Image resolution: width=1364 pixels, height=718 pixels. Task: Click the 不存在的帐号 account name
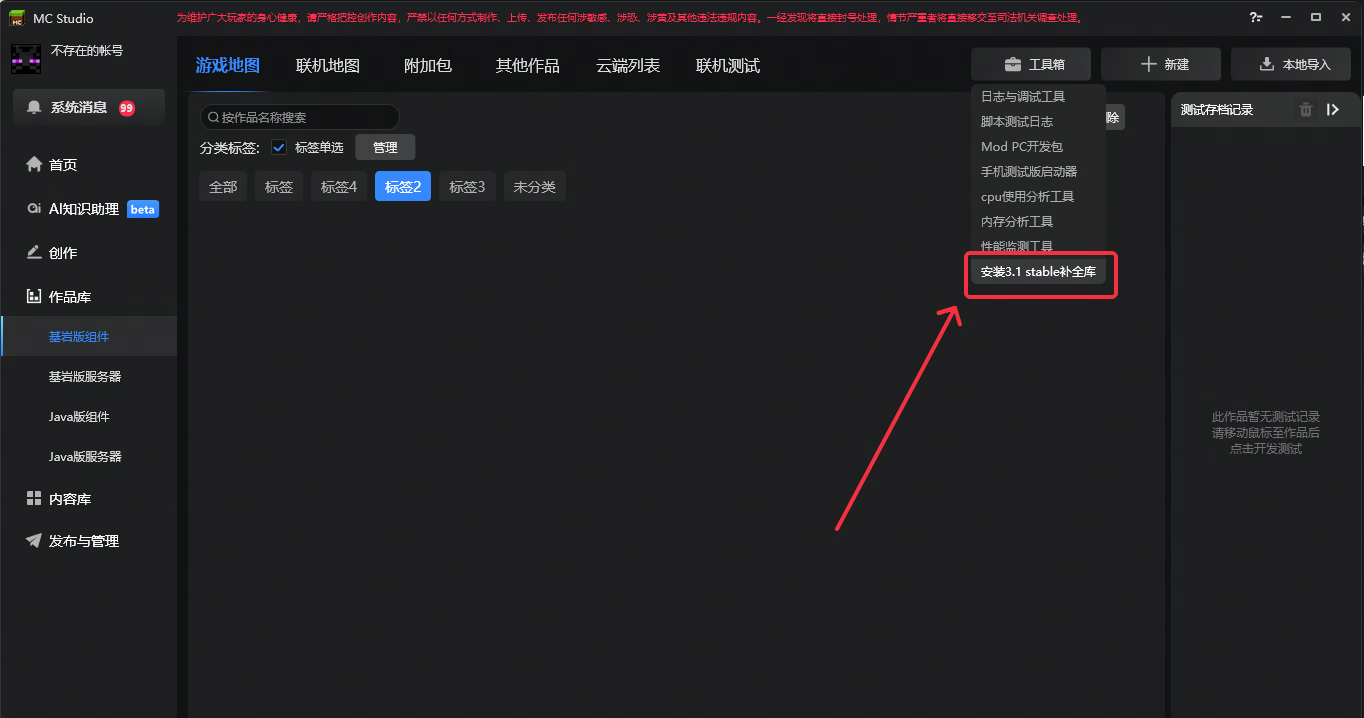tap(87, 51)
